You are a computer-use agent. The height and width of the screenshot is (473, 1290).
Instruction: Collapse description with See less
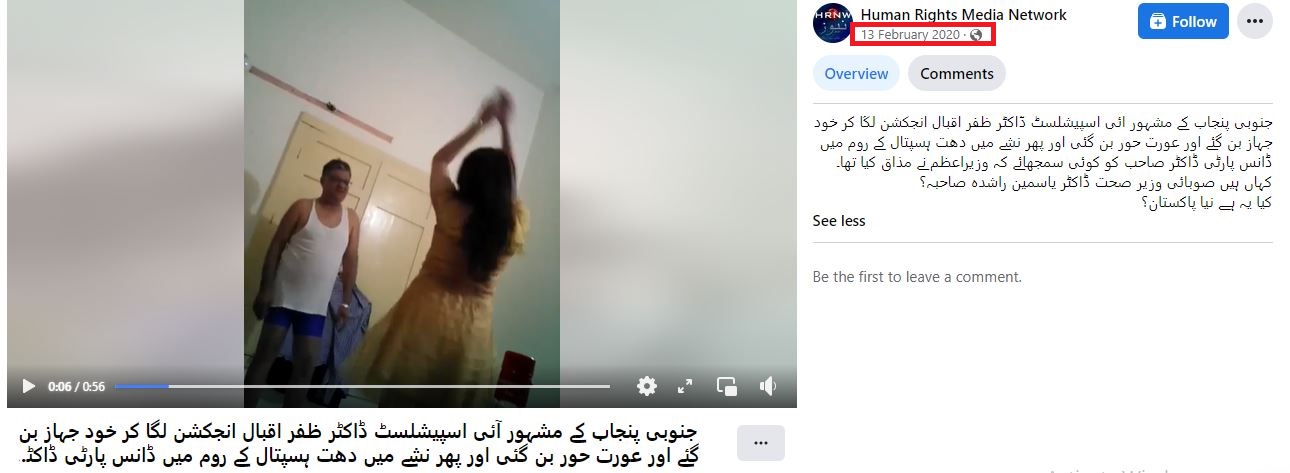[x=839, y=221]
